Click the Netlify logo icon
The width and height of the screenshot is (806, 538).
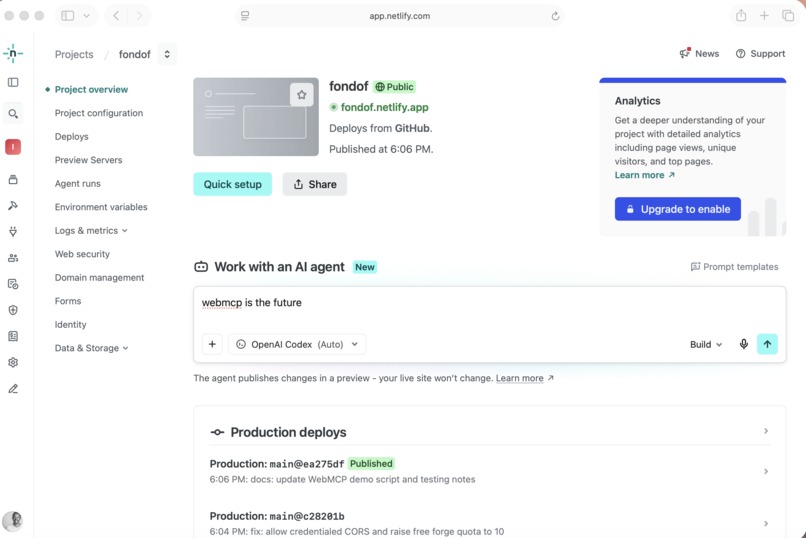pos(13,53)
